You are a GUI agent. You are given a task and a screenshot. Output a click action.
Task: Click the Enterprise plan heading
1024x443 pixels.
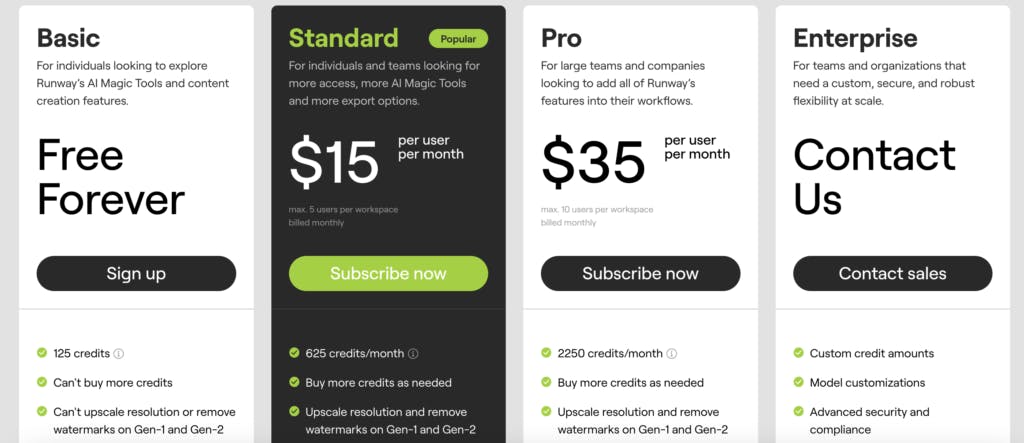pyautogui.click(x=855, y=38)
